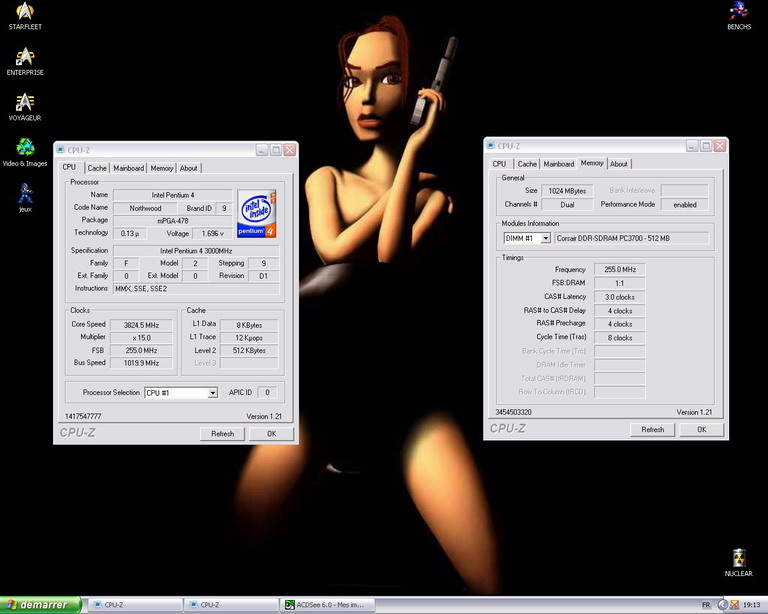Viewport: 768px width, 614px height.
Task: Click the memory Frequency 255.0 MHz field
Action: click(x=620, y=269)
